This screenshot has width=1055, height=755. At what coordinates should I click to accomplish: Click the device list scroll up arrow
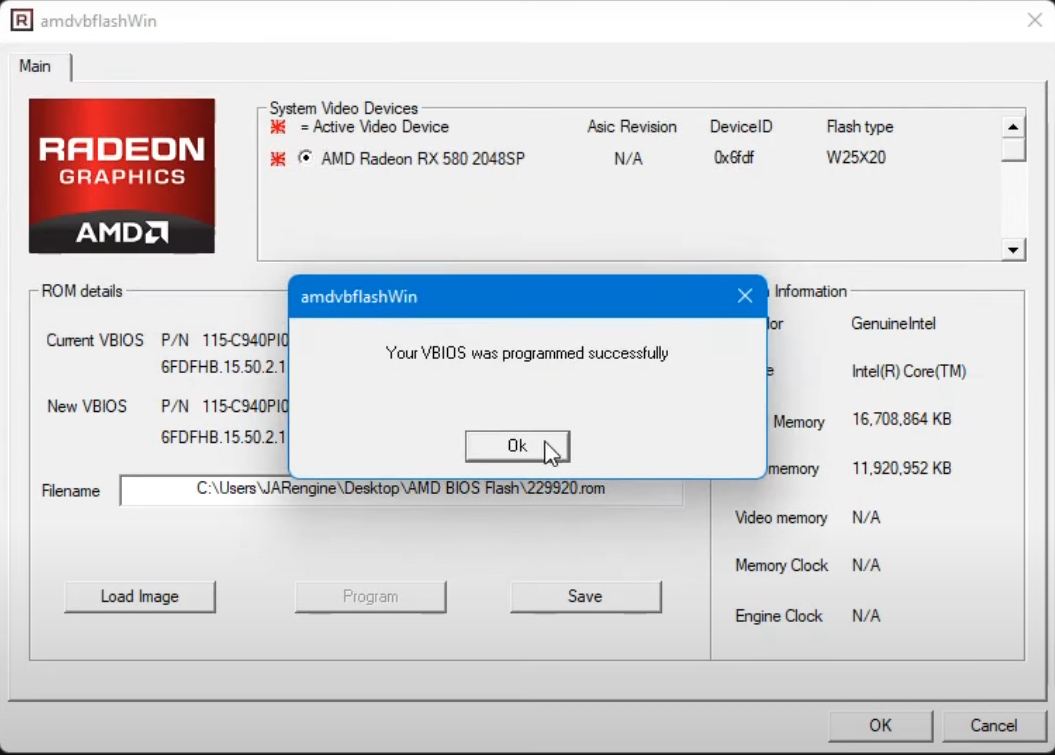(x=1013, y=127)
